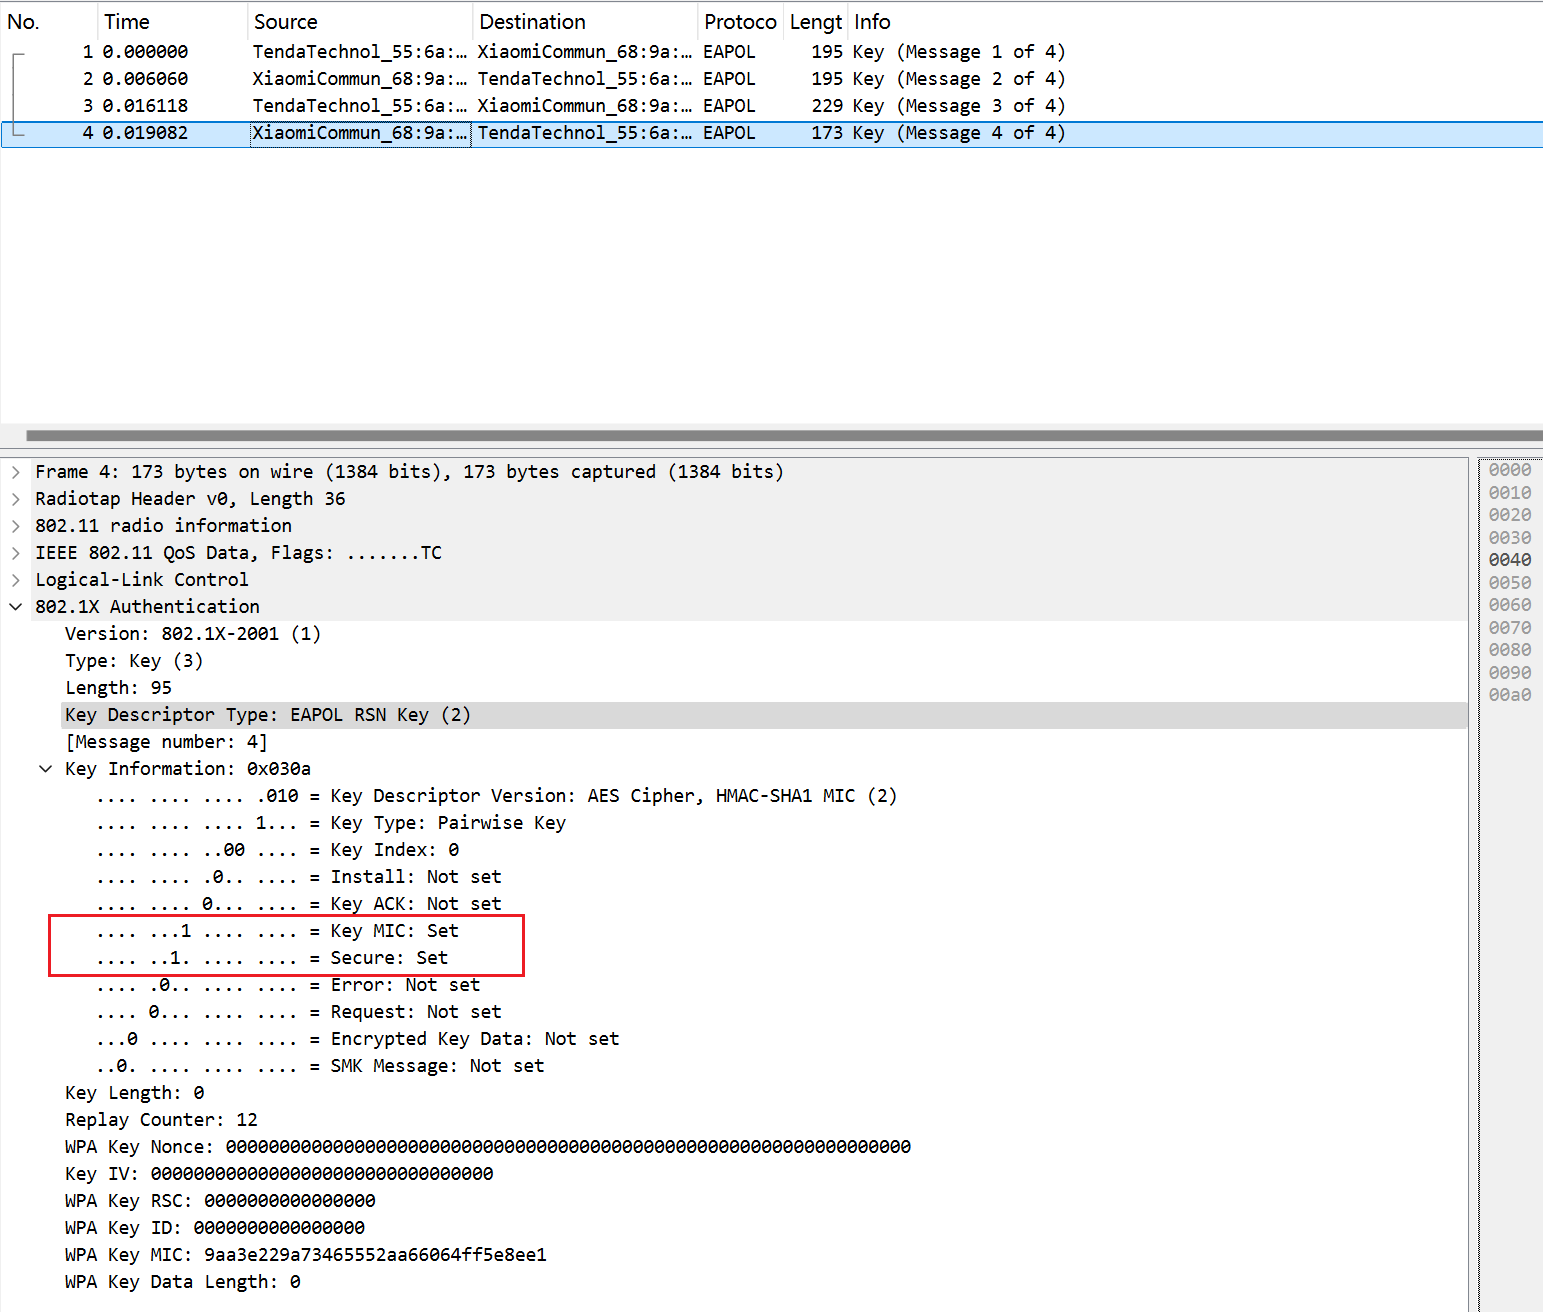
Task: Click the time 0.000000 cell
Action: click(x=145, y=52)
